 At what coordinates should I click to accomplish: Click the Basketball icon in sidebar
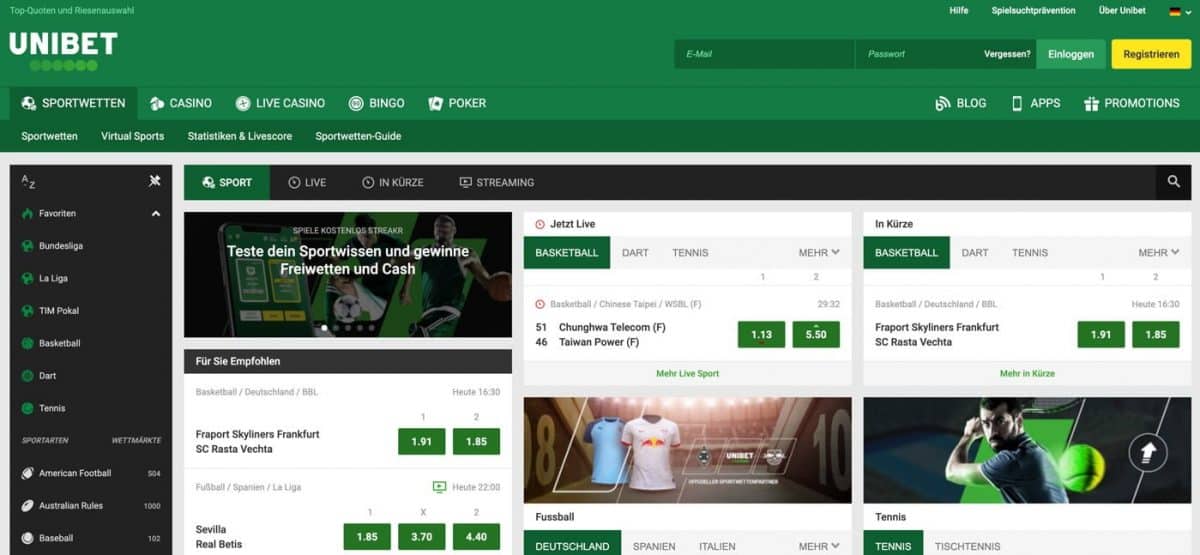28,343
